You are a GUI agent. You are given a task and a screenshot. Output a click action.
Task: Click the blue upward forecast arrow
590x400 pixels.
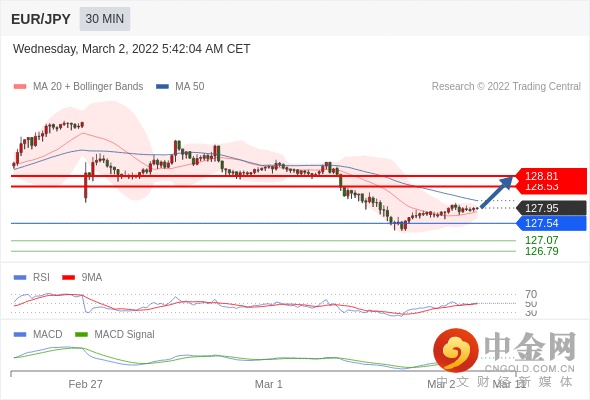tap(497, 192)
